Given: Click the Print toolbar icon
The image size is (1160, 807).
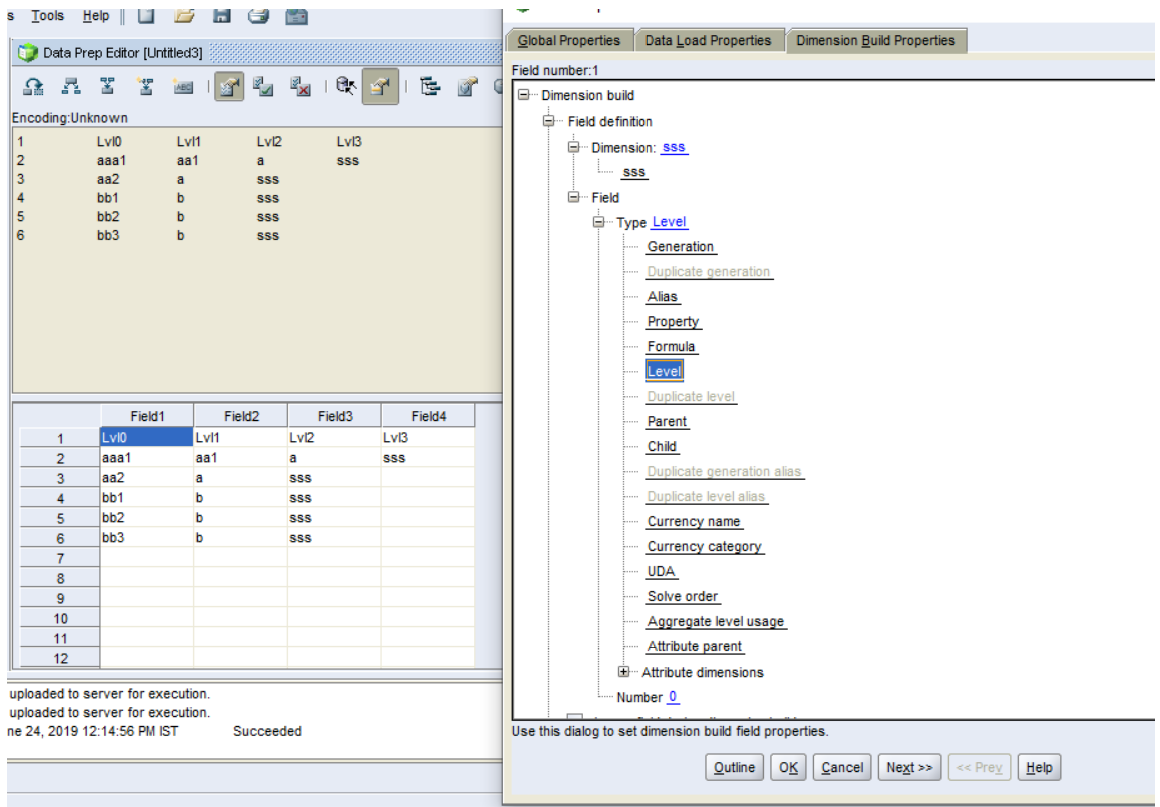Looking at the screenshot, I should (258, 17).
